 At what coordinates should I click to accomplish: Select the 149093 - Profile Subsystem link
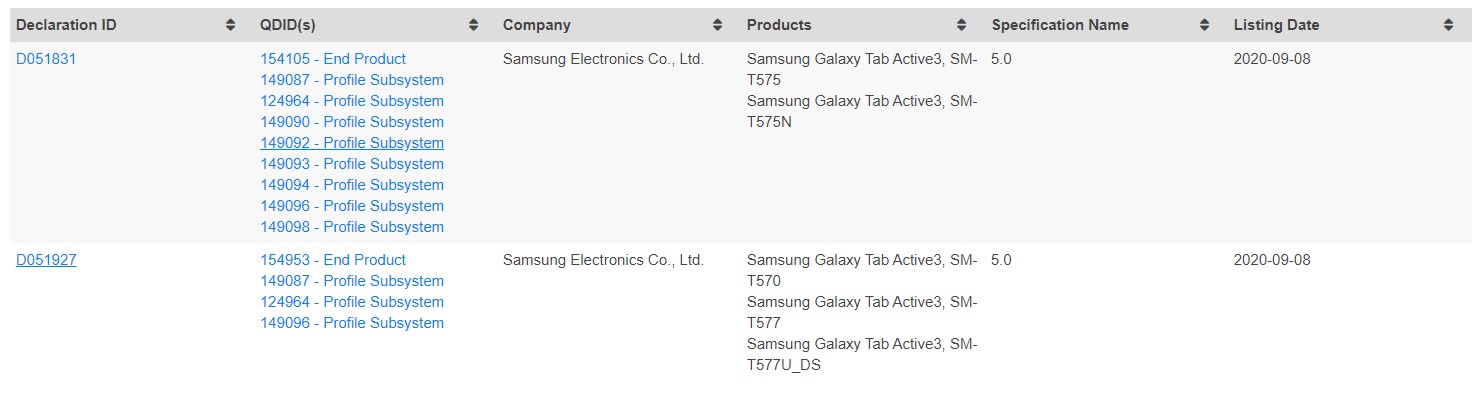(x=352, y=164)
